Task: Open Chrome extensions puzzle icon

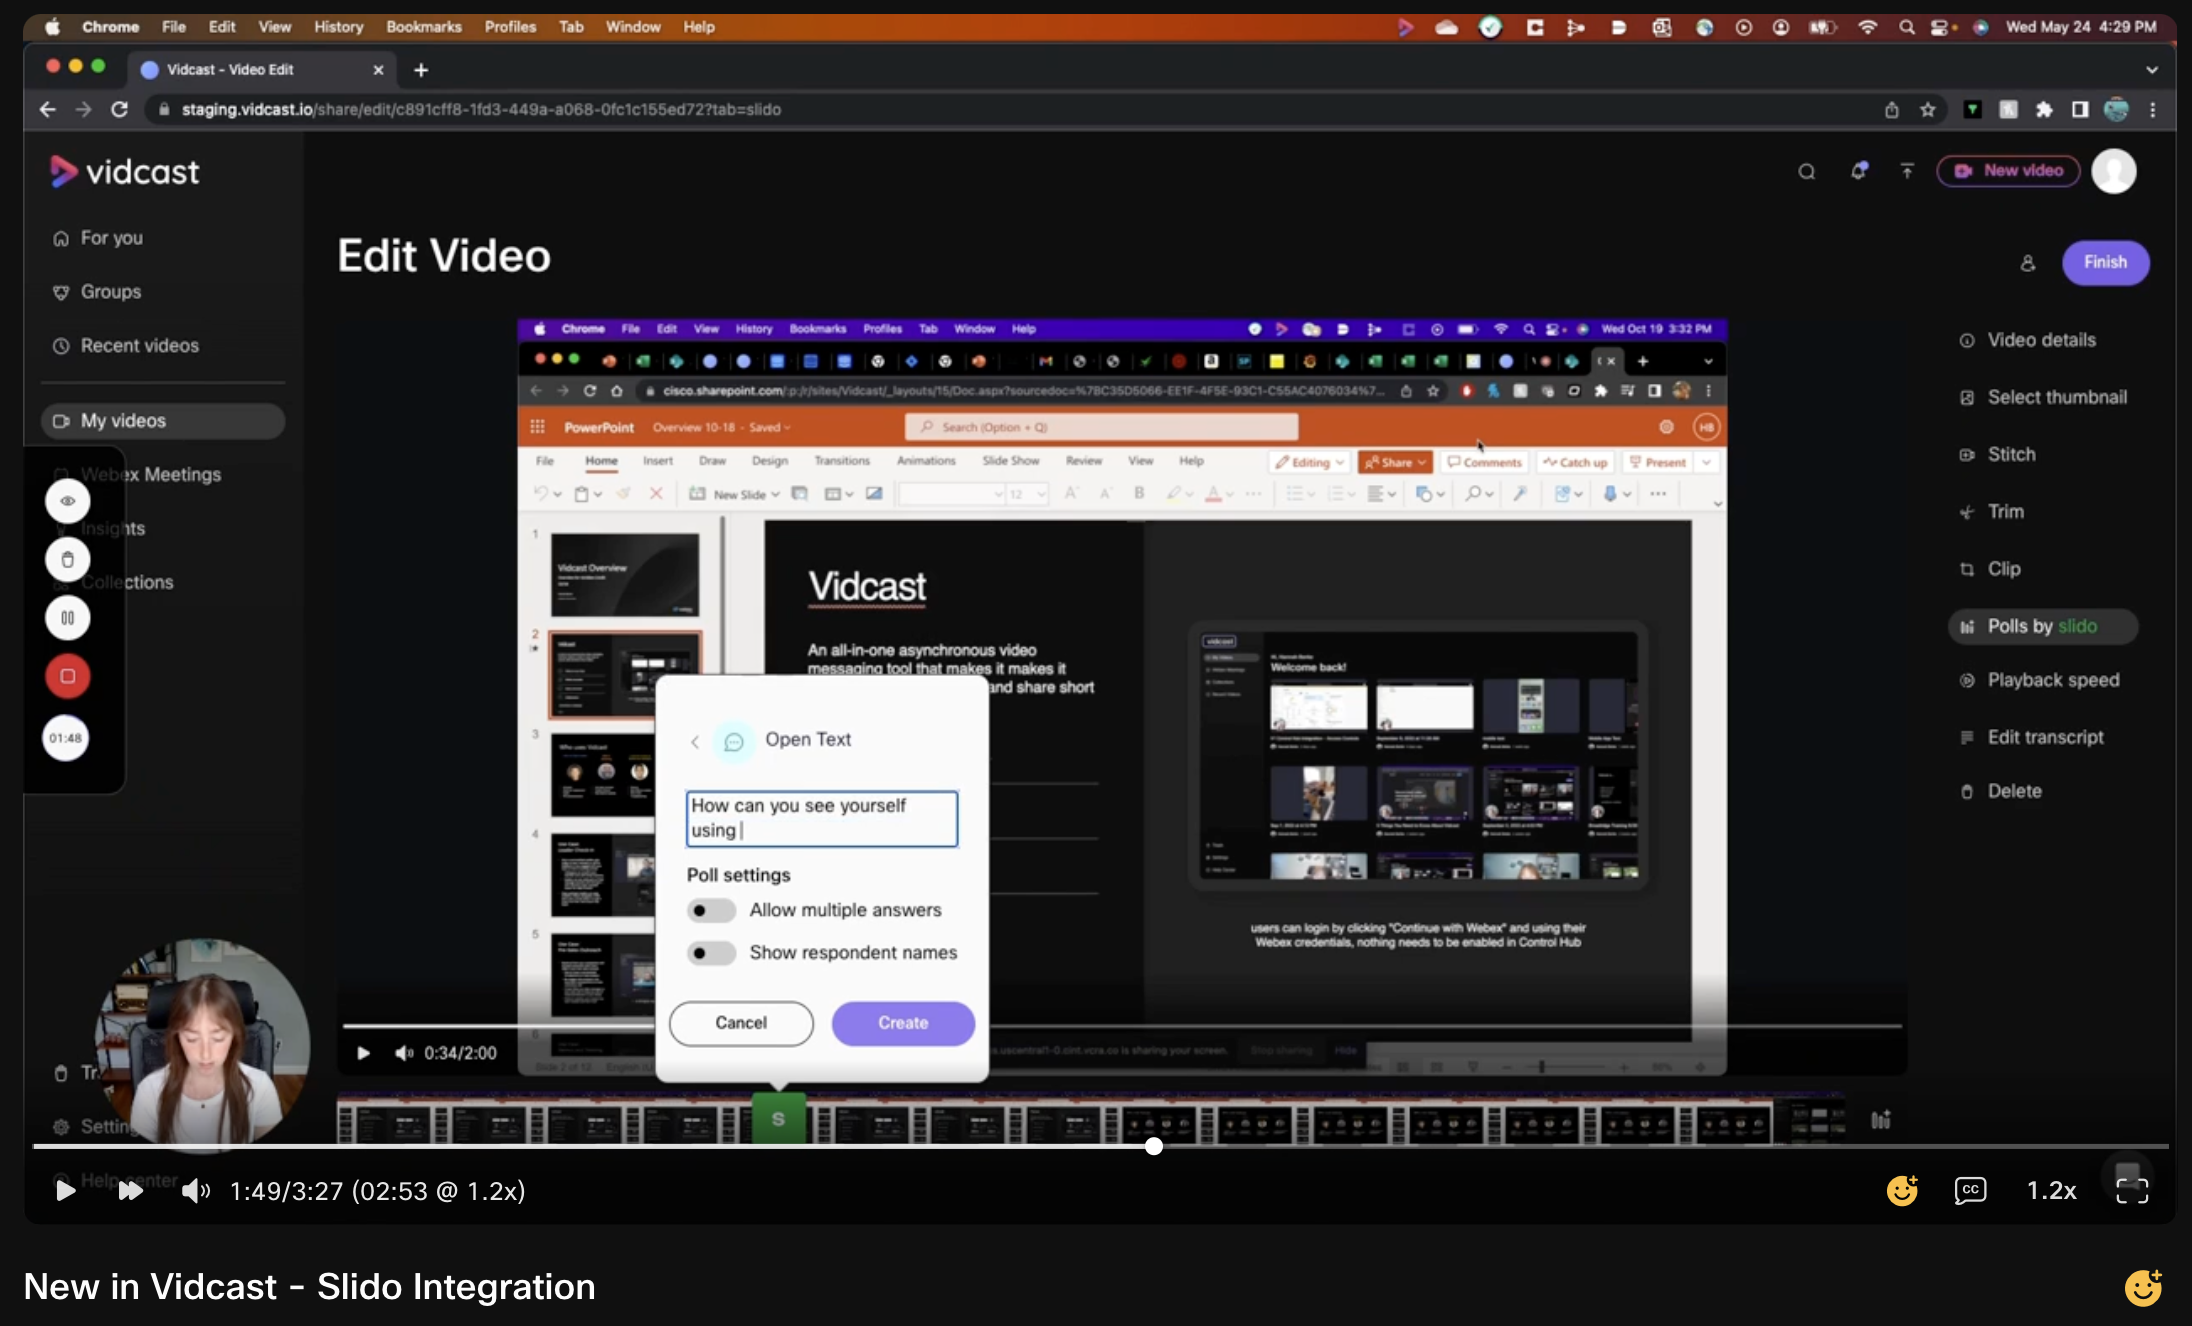Action: (x=2044, y=109)
